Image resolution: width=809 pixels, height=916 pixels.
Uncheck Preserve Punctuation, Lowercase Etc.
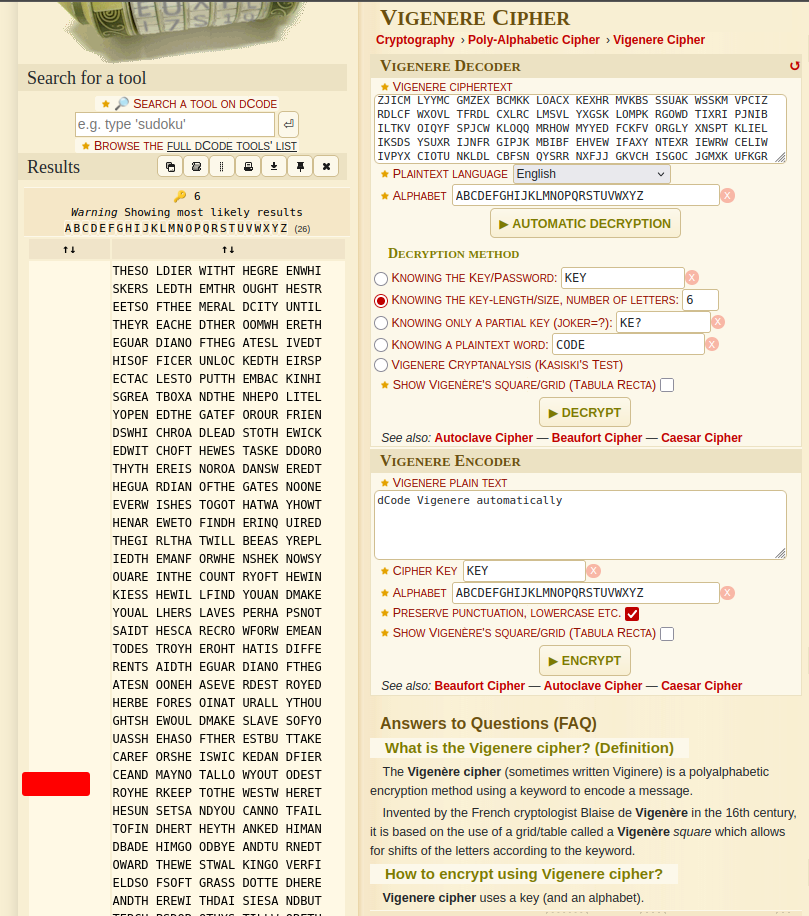tap(632, 613)
